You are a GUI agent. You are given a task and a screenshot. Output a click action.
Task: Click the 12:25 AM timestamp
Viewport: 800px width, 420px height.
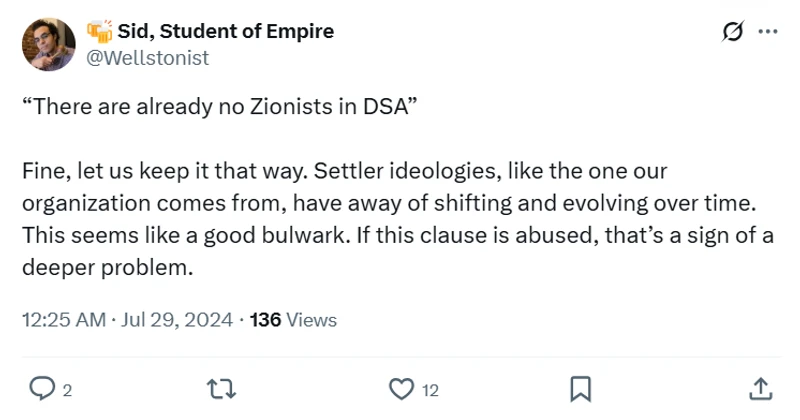(63, 320)
